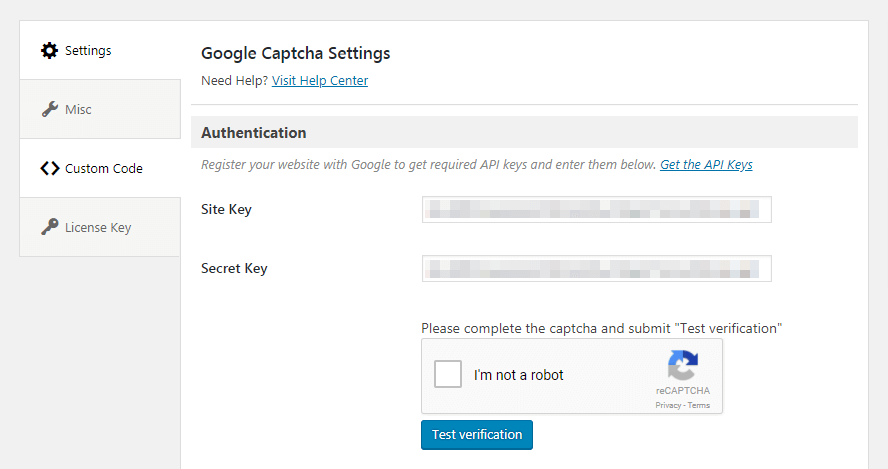Viewport: 888px width, 469px height.
Task: Open the Settings tab label
Action: pos(88,50)
